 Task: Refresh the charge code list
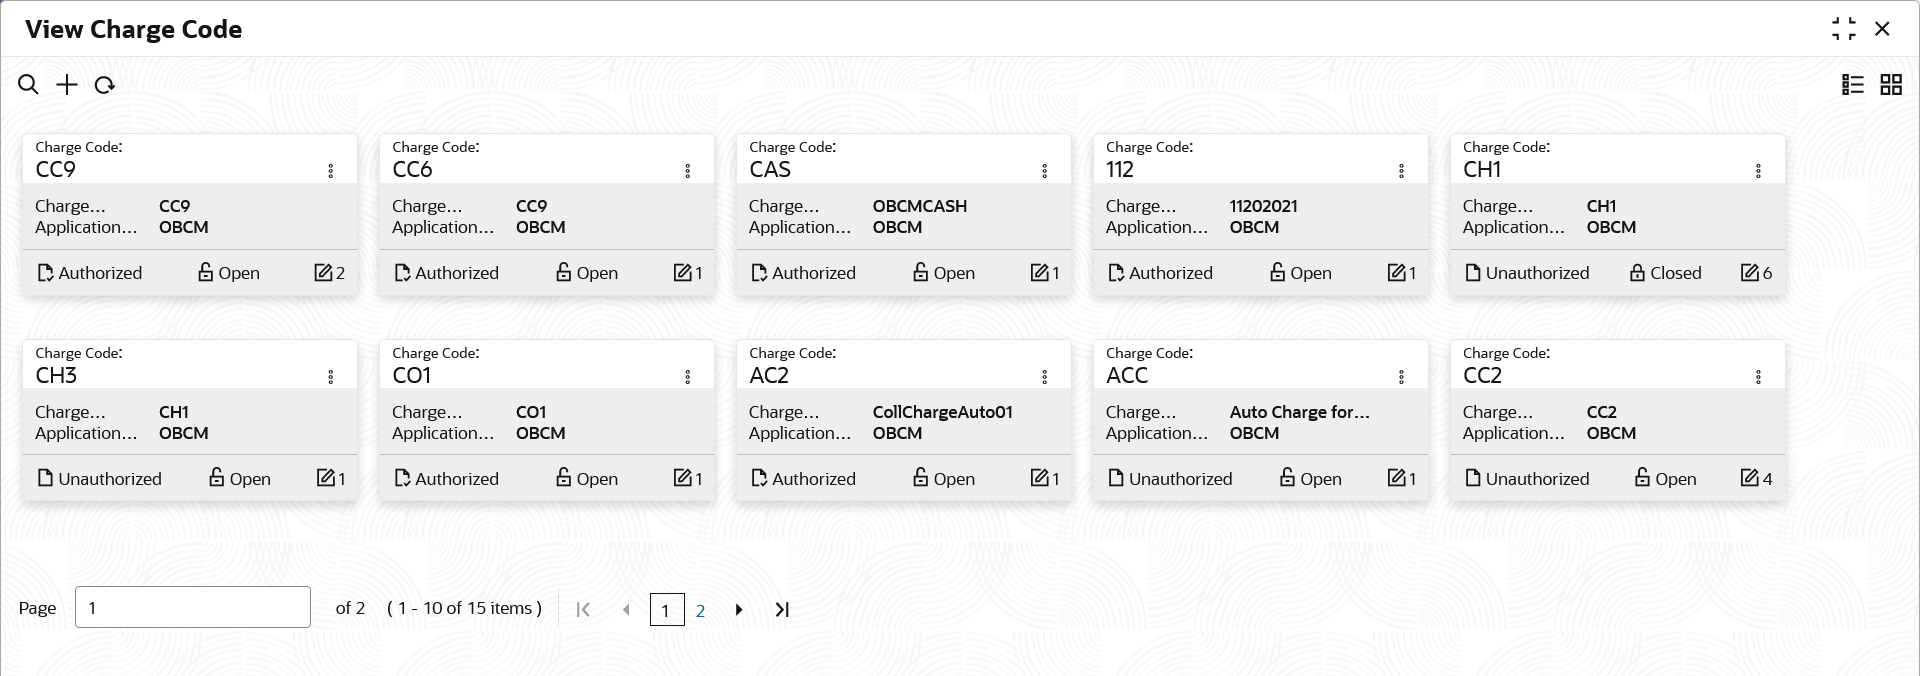tap(104, 85)
